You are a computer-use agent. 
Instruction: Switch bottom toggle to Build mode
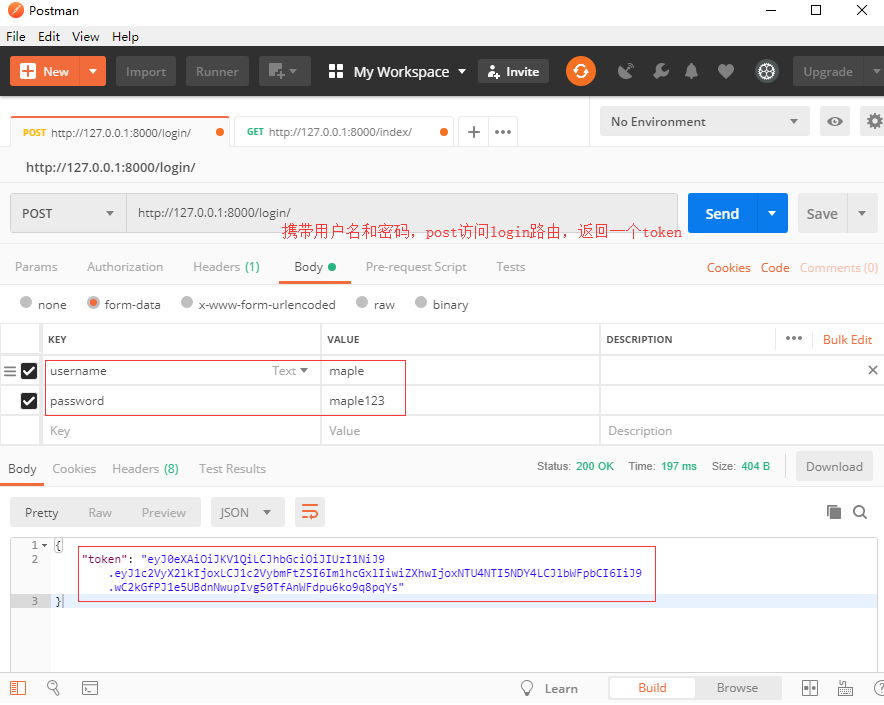click(x=652, y=688)
